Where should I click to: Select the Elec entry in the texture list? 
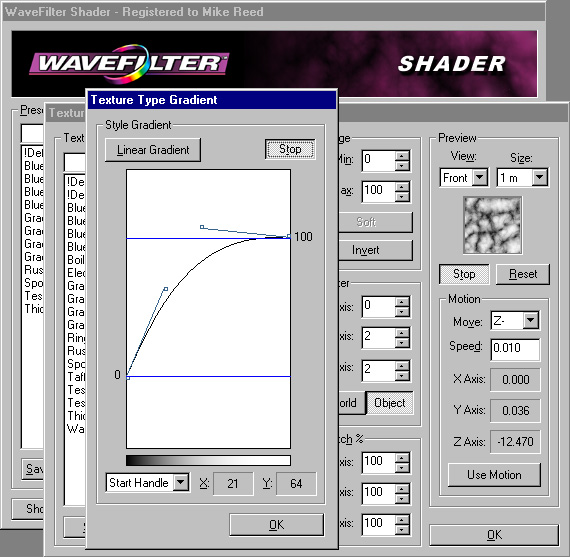[76, 273]
